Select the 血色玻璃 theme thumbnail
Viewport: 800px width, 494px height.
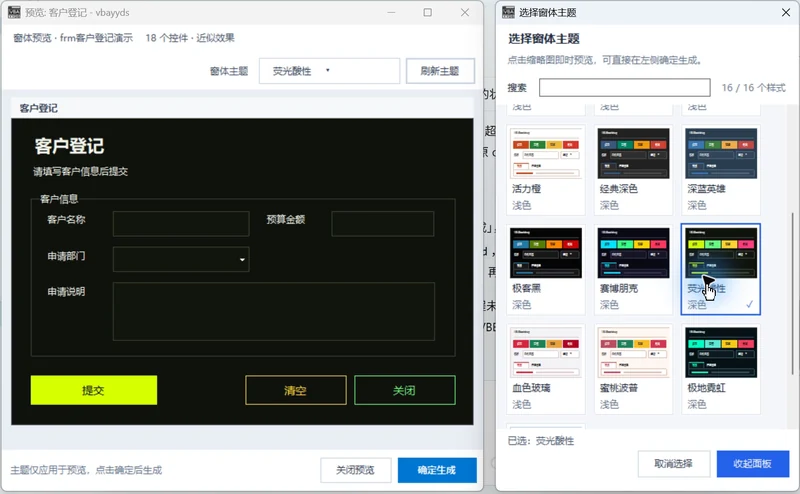[546, 352]
